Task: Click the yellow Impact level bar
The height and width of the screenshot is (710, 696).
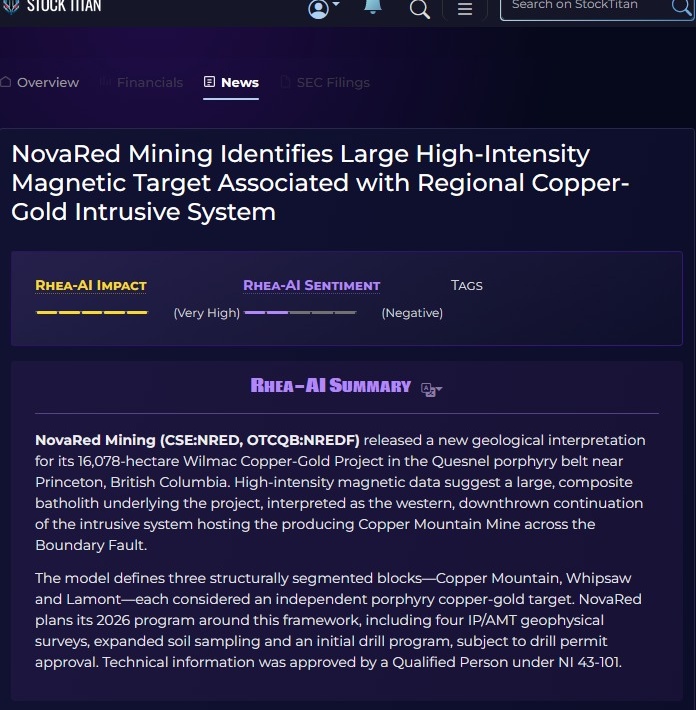Action: (x=92, y=312)
